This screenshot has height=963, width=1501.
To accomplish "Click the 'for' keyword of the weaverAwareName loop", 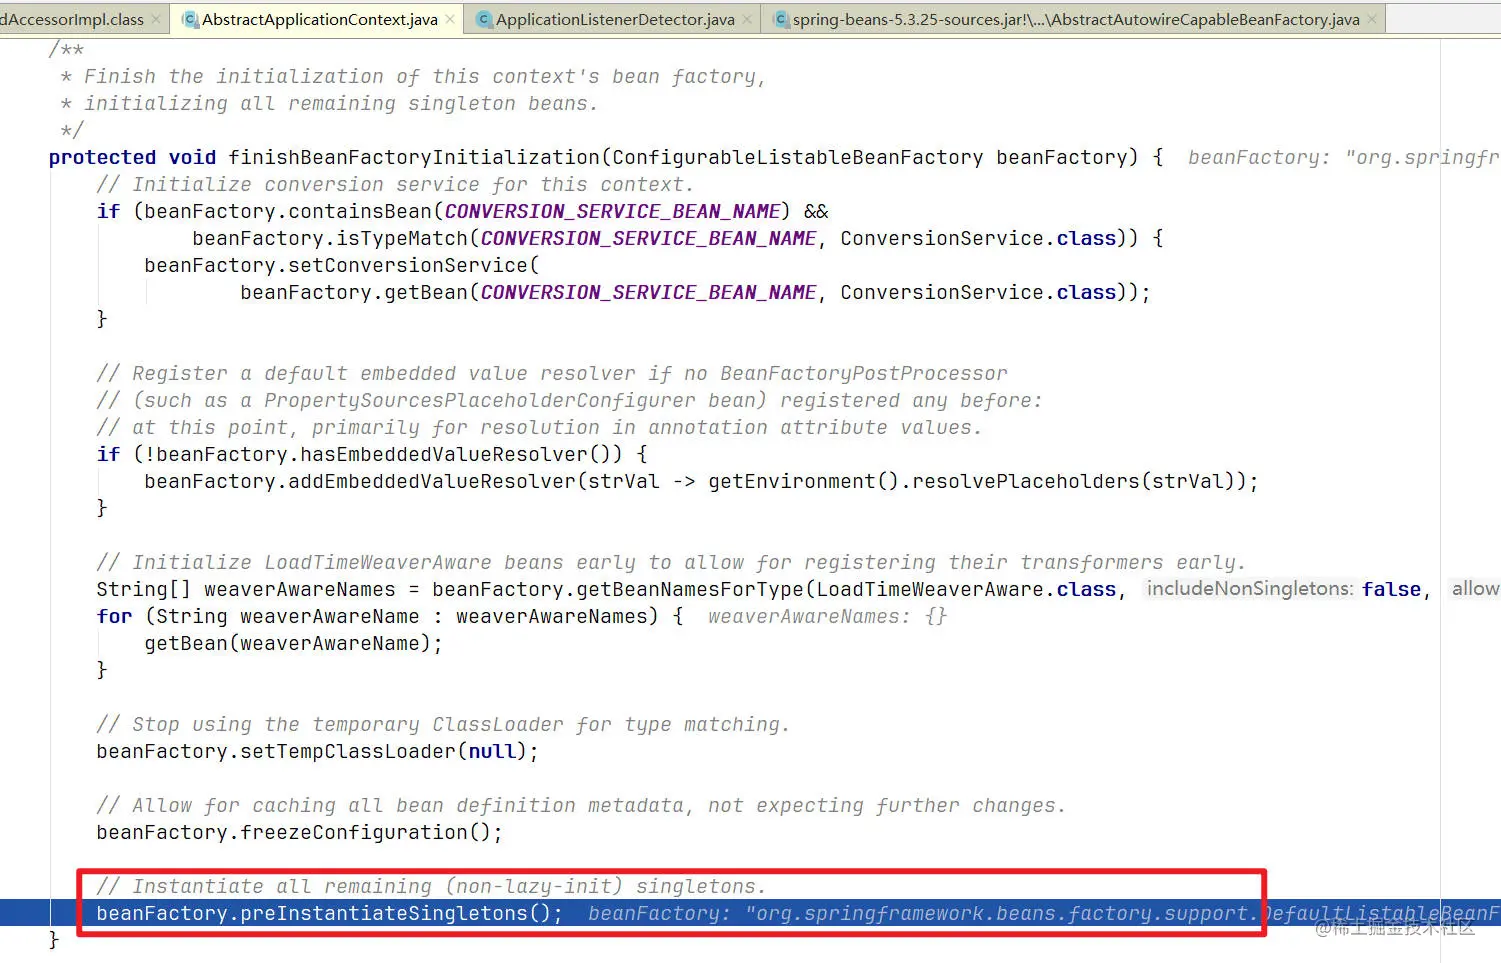I will tap(114, 617).
